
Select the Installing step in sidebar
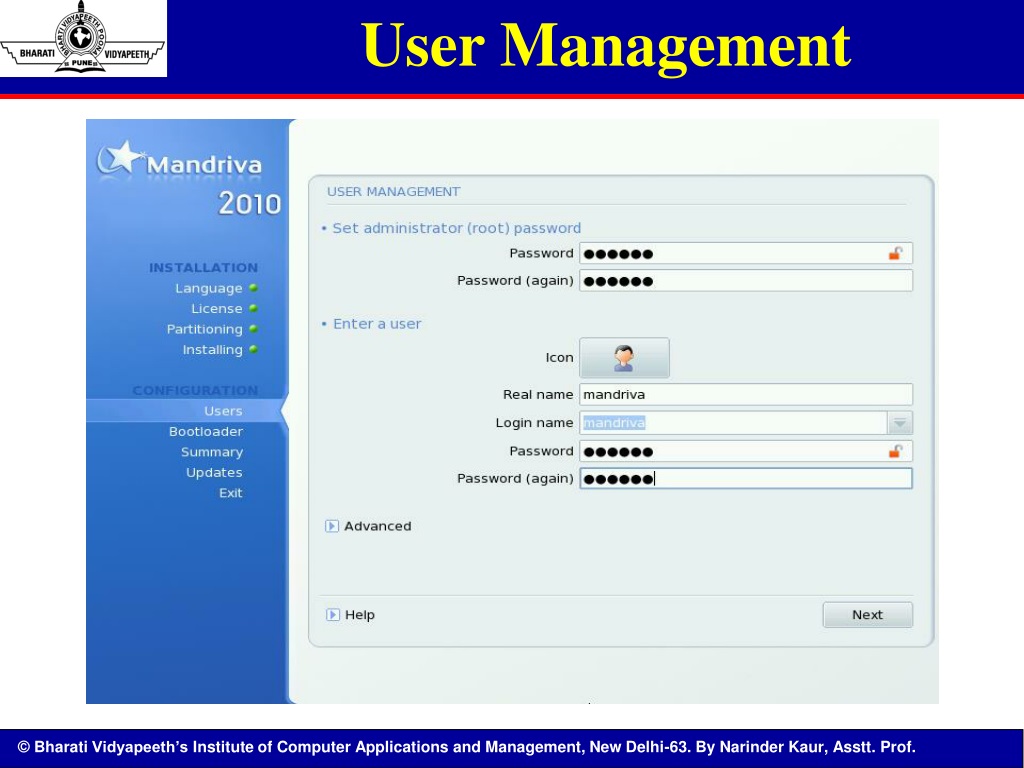(x=212, y=350)
